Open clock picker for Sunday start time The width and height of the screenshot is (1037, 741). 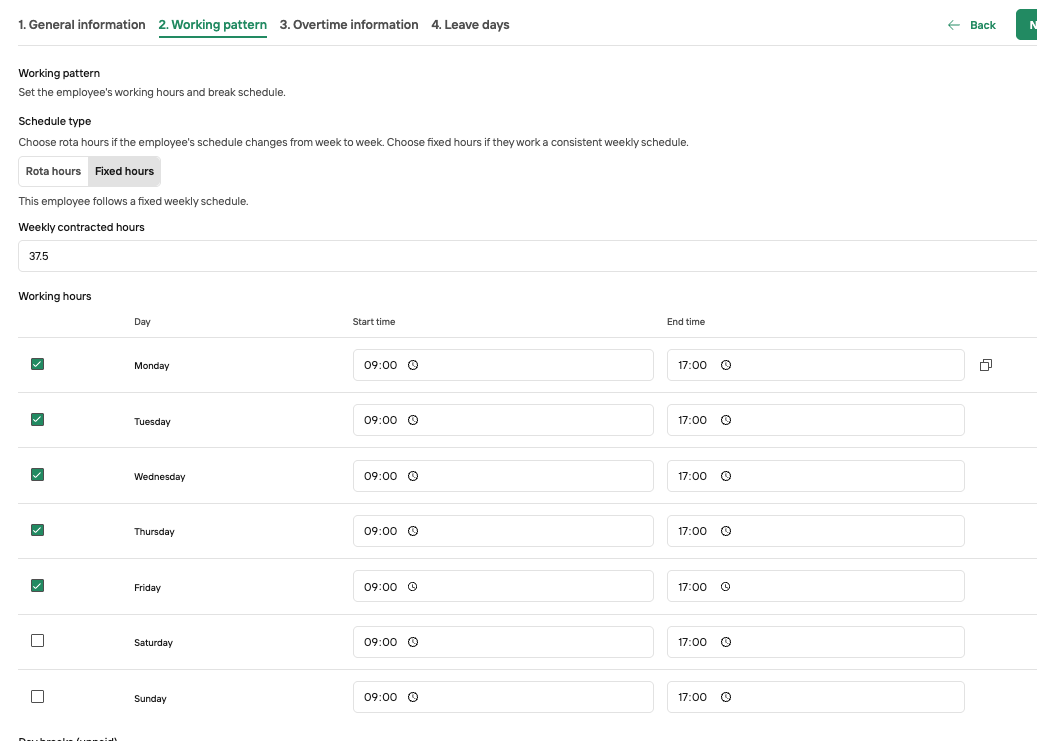(413, 697)
